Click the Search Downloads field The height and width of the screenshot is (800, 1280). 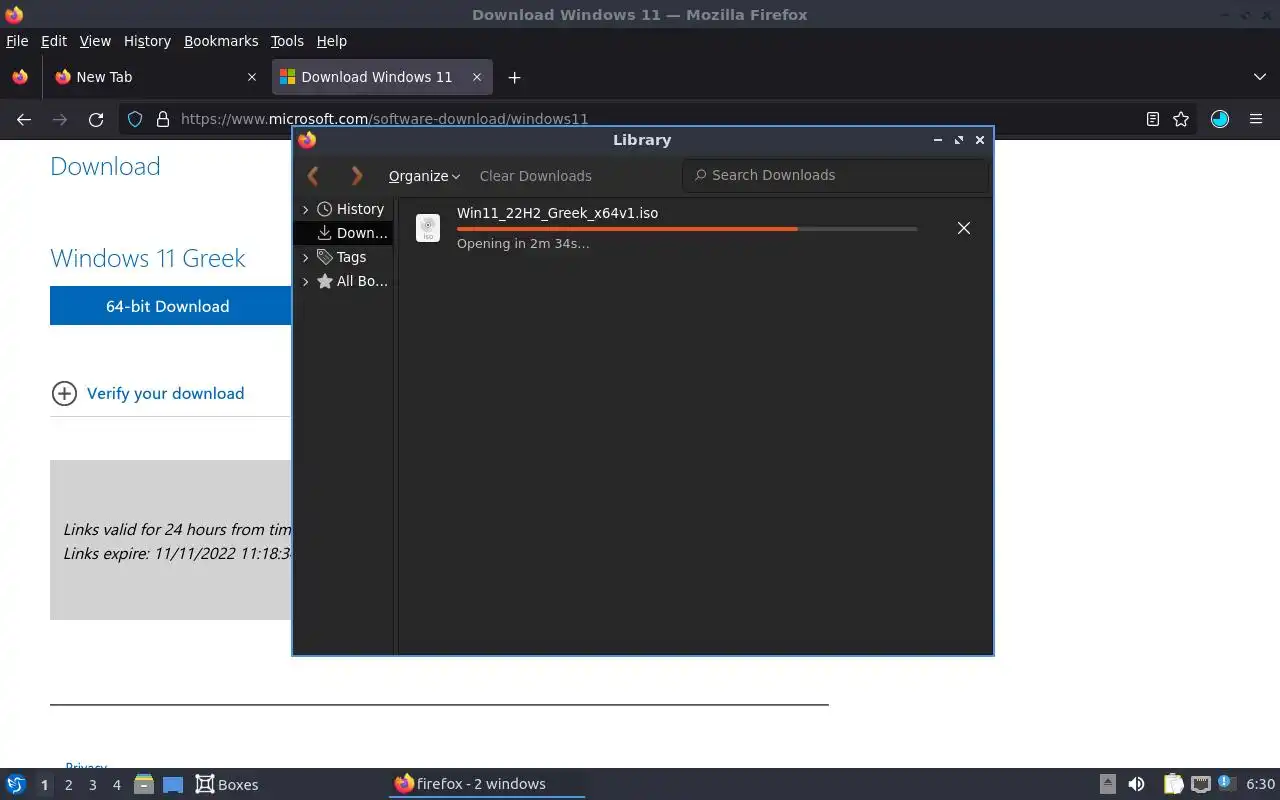click(836, 175)
